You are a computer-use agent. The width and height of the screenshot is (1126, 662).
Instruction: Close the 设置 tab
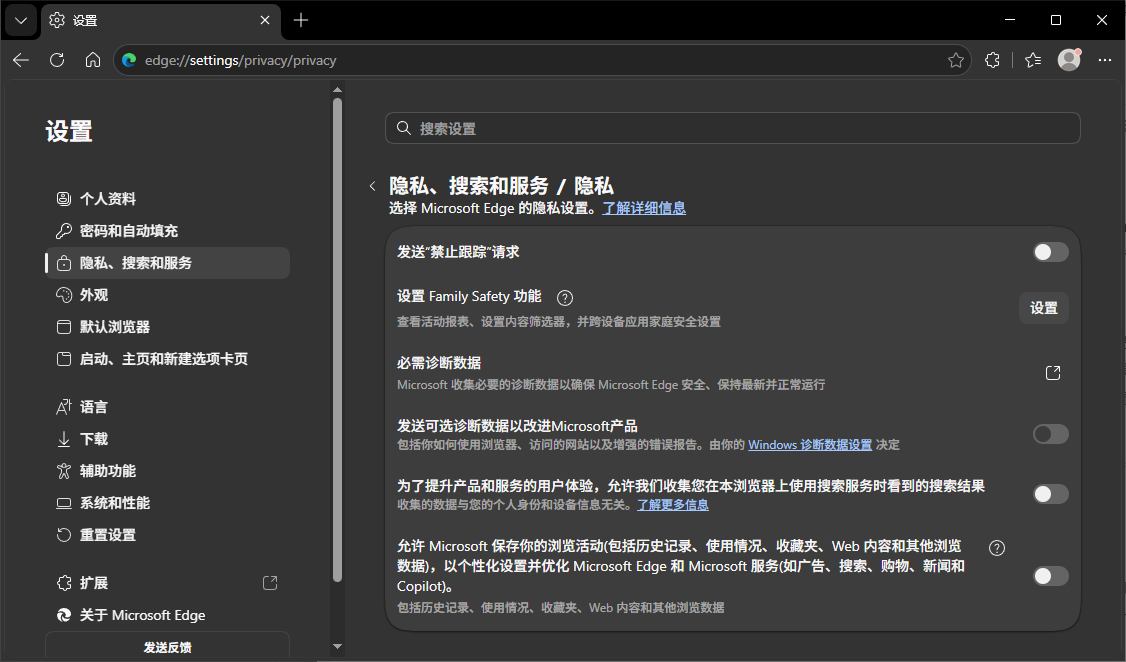(x=265, y=20)
